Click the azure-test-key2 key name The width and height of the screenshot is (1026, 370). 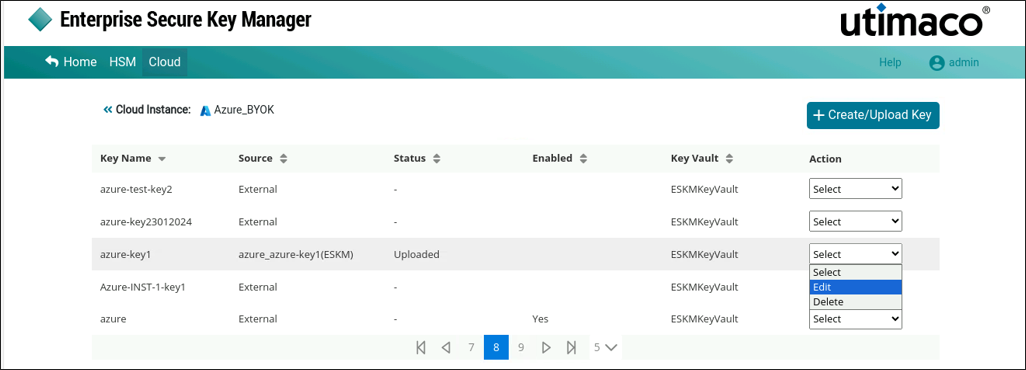(x=135, y=189)
